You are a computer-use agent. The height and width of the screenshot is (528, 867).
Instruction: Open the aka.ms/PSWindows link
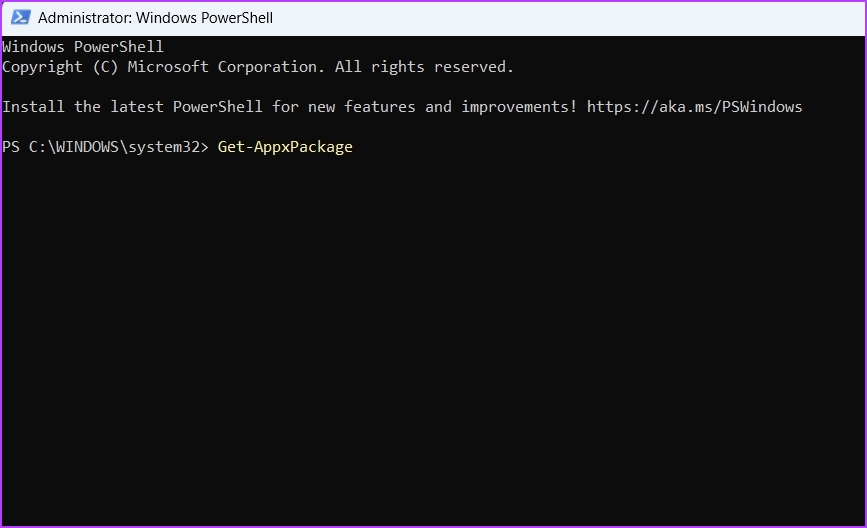coord(694,107)
